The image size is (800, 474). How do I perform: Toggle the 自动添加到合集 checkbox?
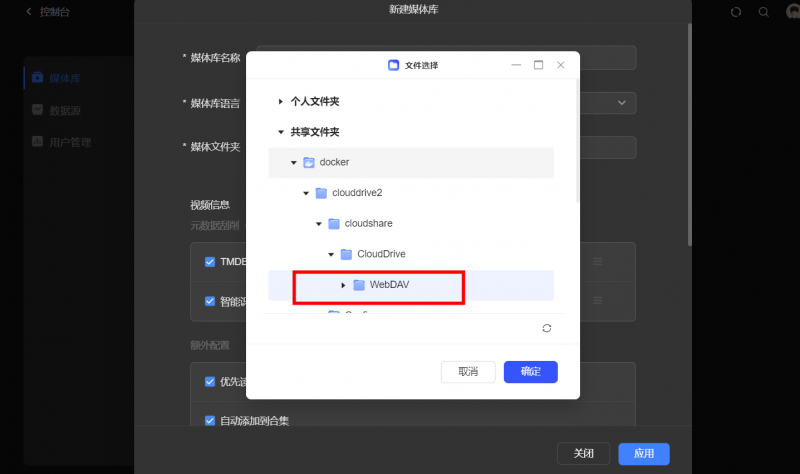(x=210, y=420)
